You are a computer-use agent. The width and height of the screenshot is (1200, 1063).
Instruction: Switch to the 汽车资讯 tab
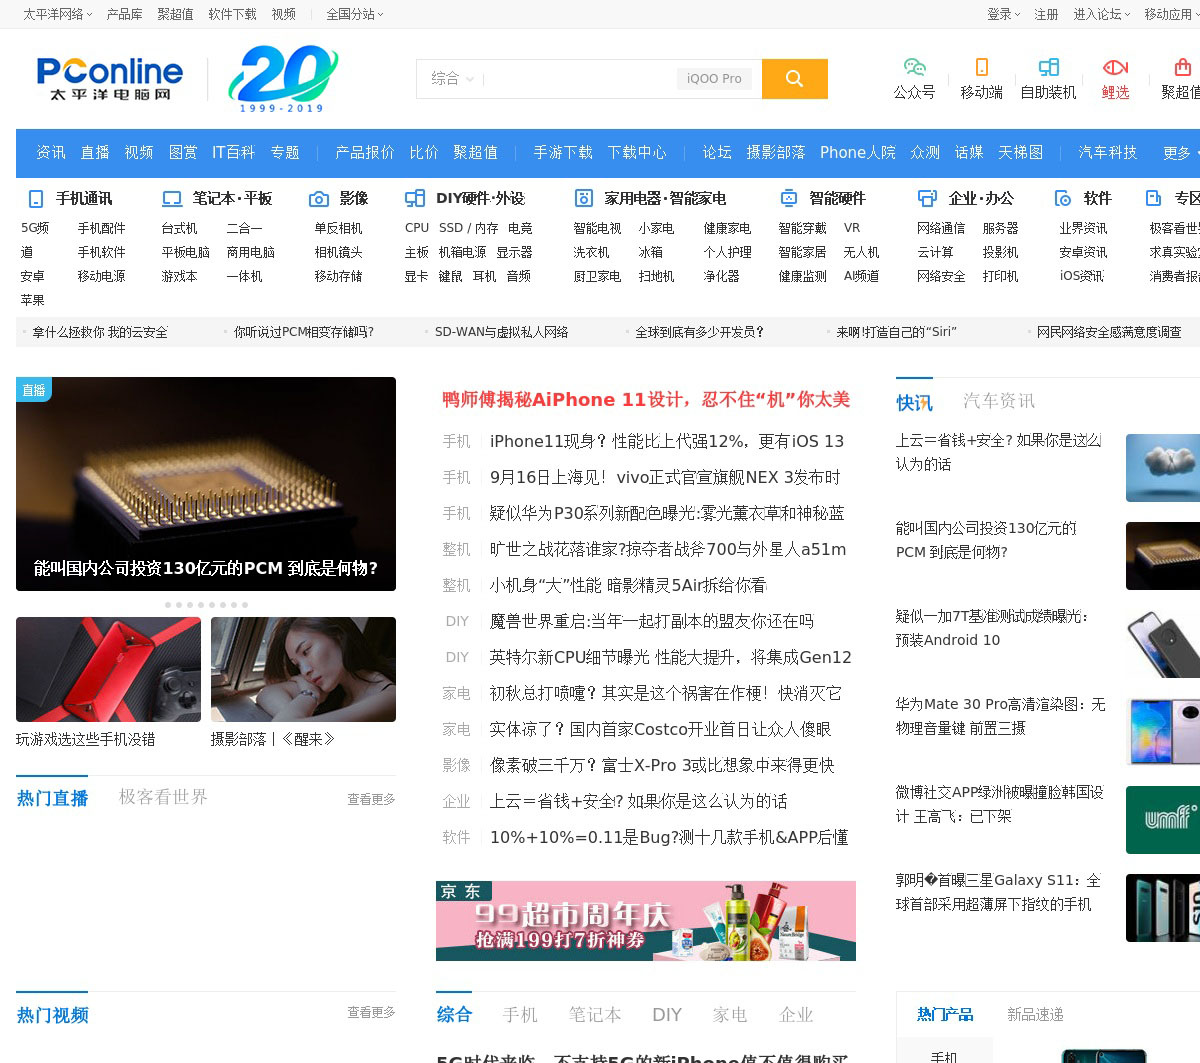(x=998, y=401)
